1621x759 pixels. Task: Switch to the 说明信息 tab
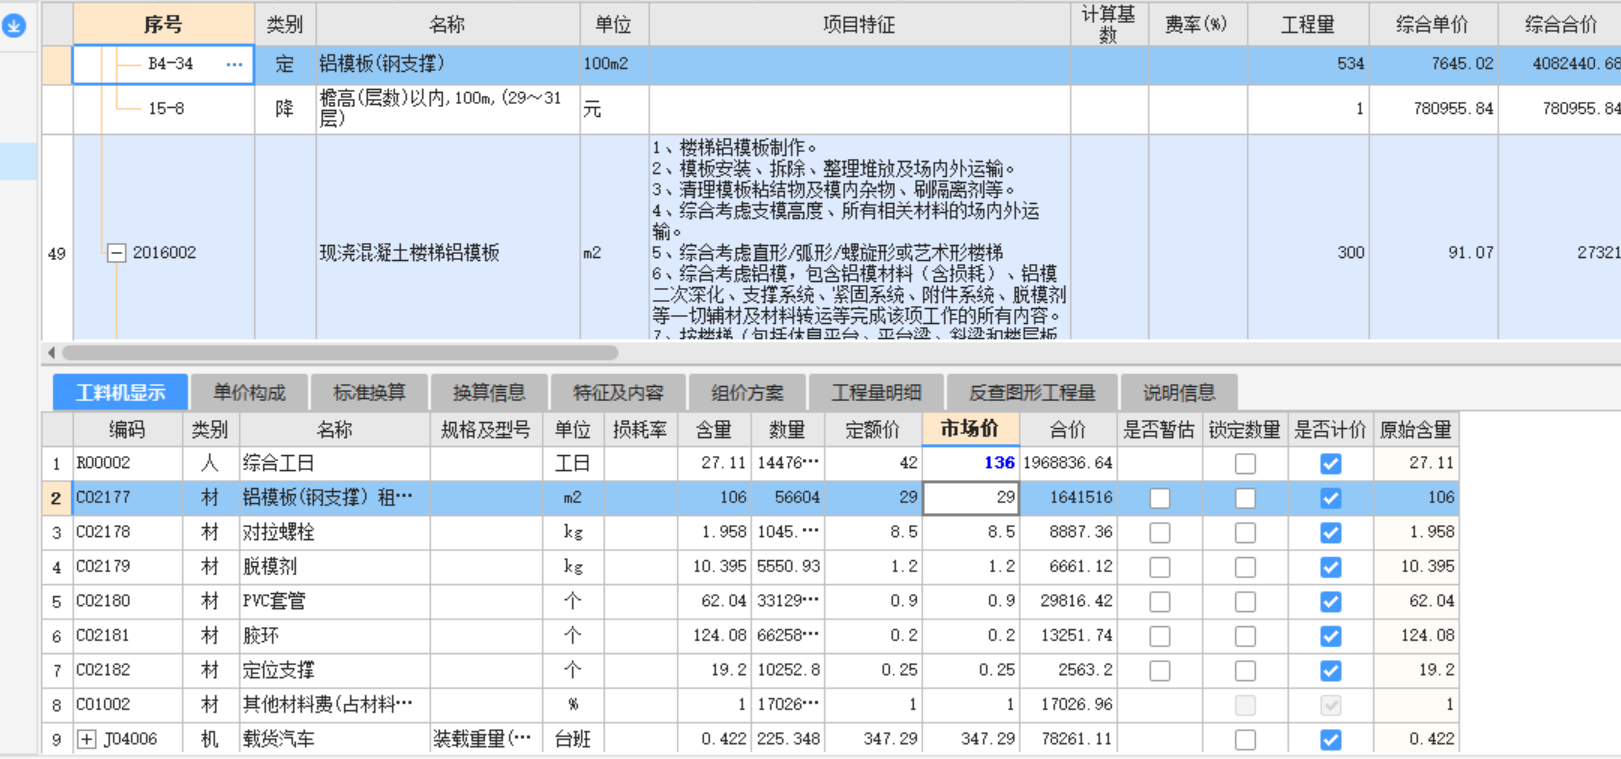tap(1179, 393)
